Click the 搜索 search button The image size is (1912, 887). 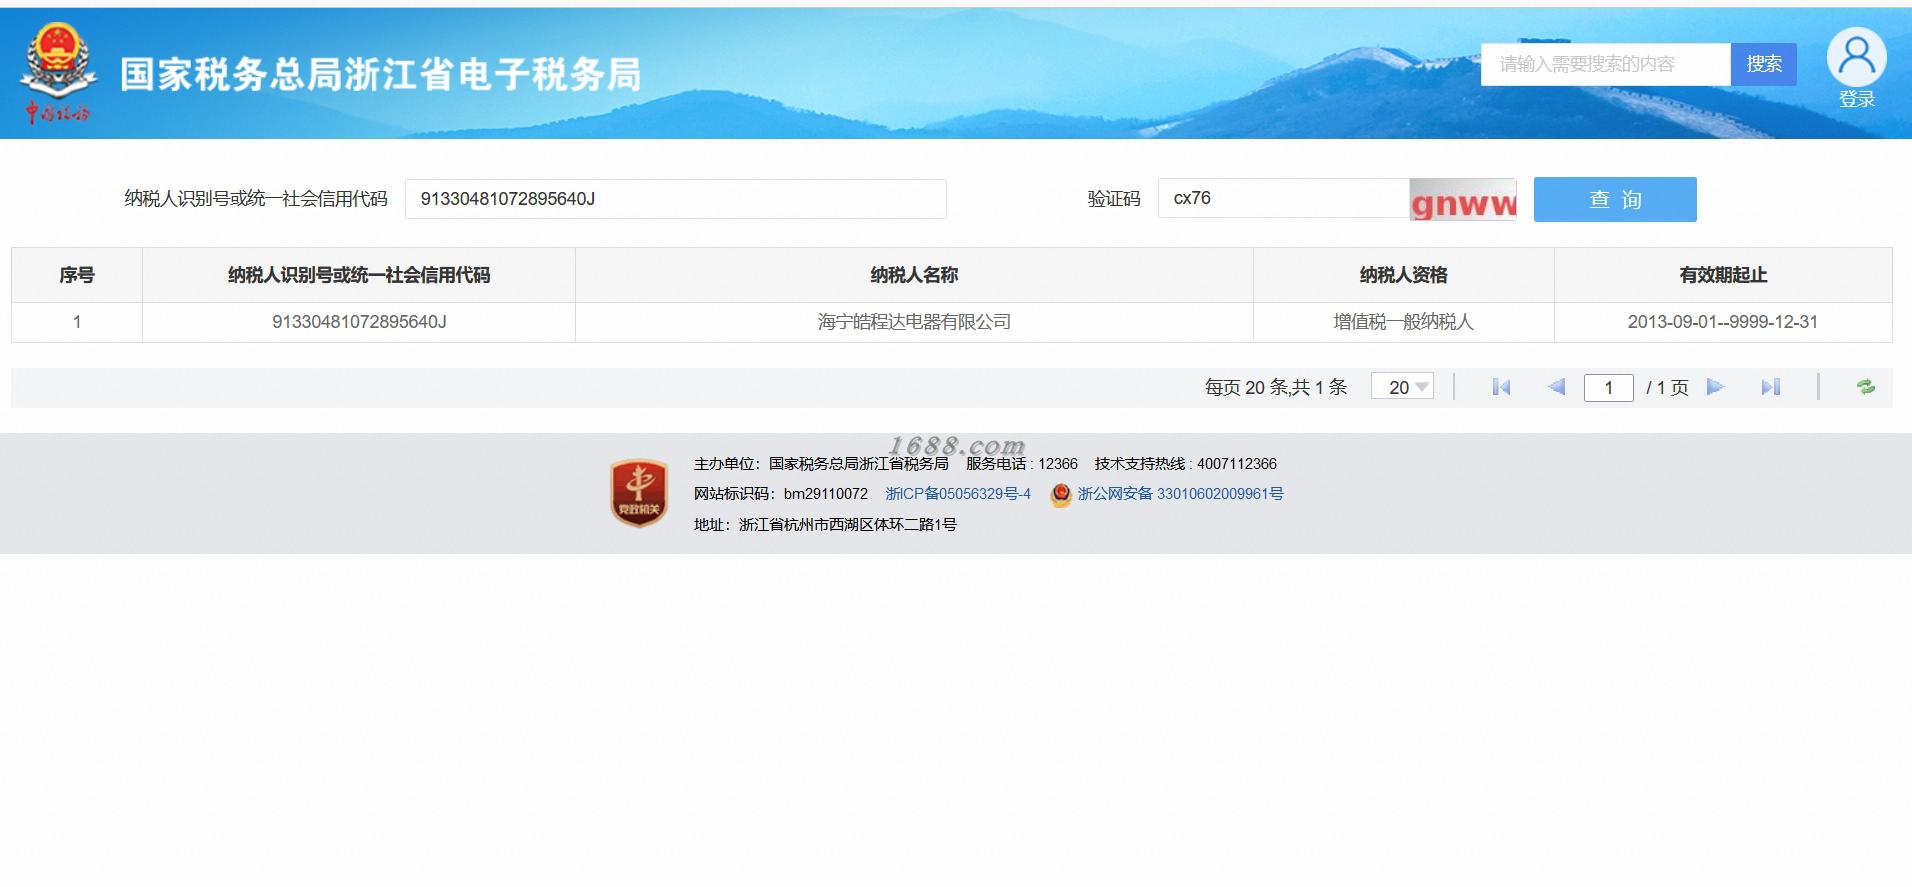pos(1764,64)
